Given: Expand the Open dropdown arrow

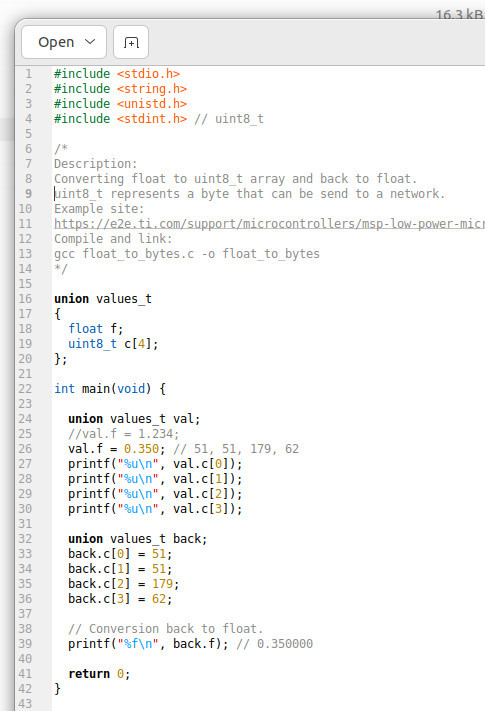Looking at the screenshot, I should tap(90, 42).
